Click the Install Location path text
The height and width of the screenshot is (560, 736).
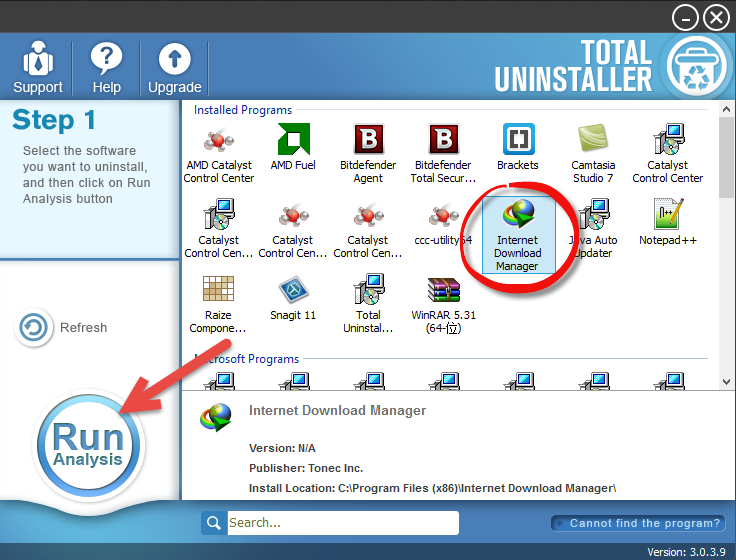pos(432,488)
